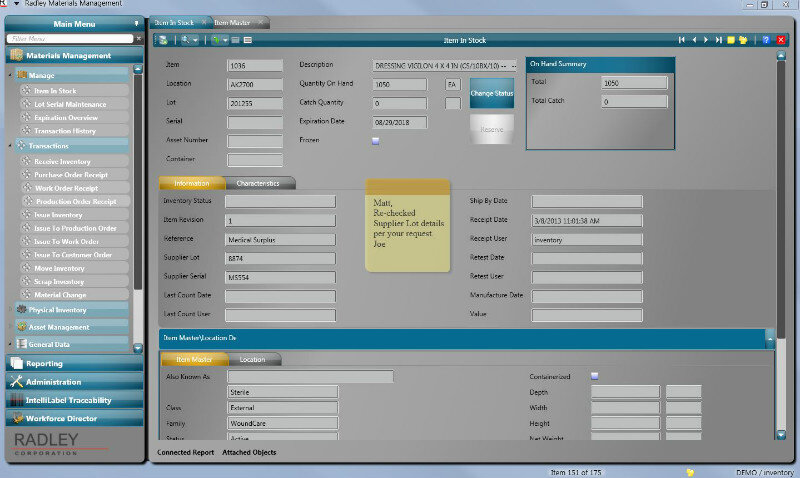Toggle the Containerized checkbox
The image size is (800, 478).
tap(595, 376)
